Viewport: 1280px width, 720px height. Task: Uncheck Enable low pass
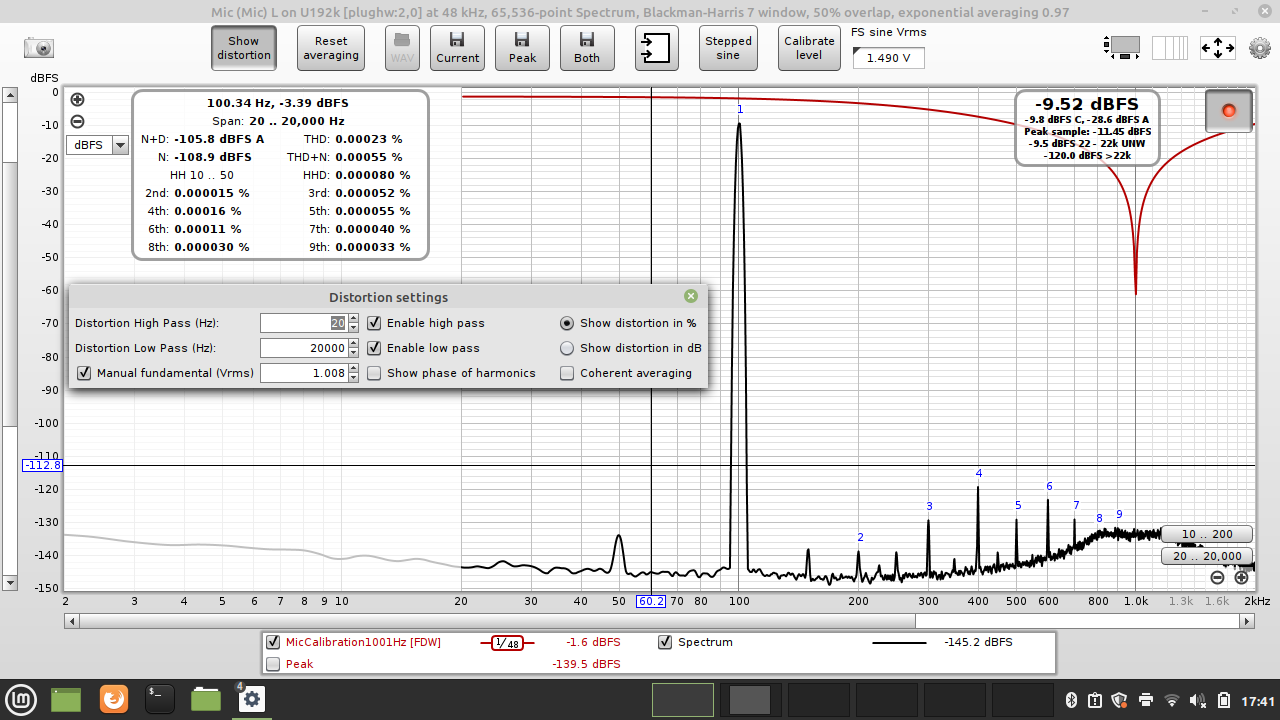click(374, 348)
